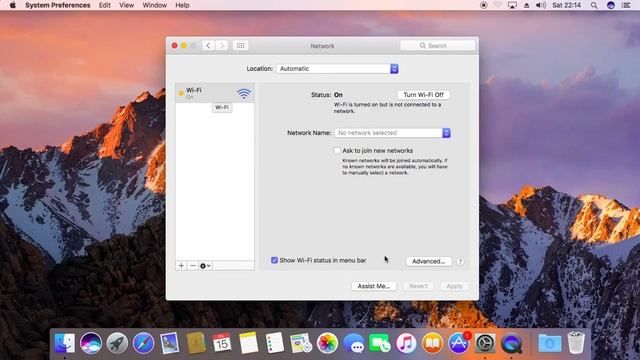Open iTunes music note icon in Dock
The width and height of the screenshot is (640, 360).
click(x=406, y=343)
